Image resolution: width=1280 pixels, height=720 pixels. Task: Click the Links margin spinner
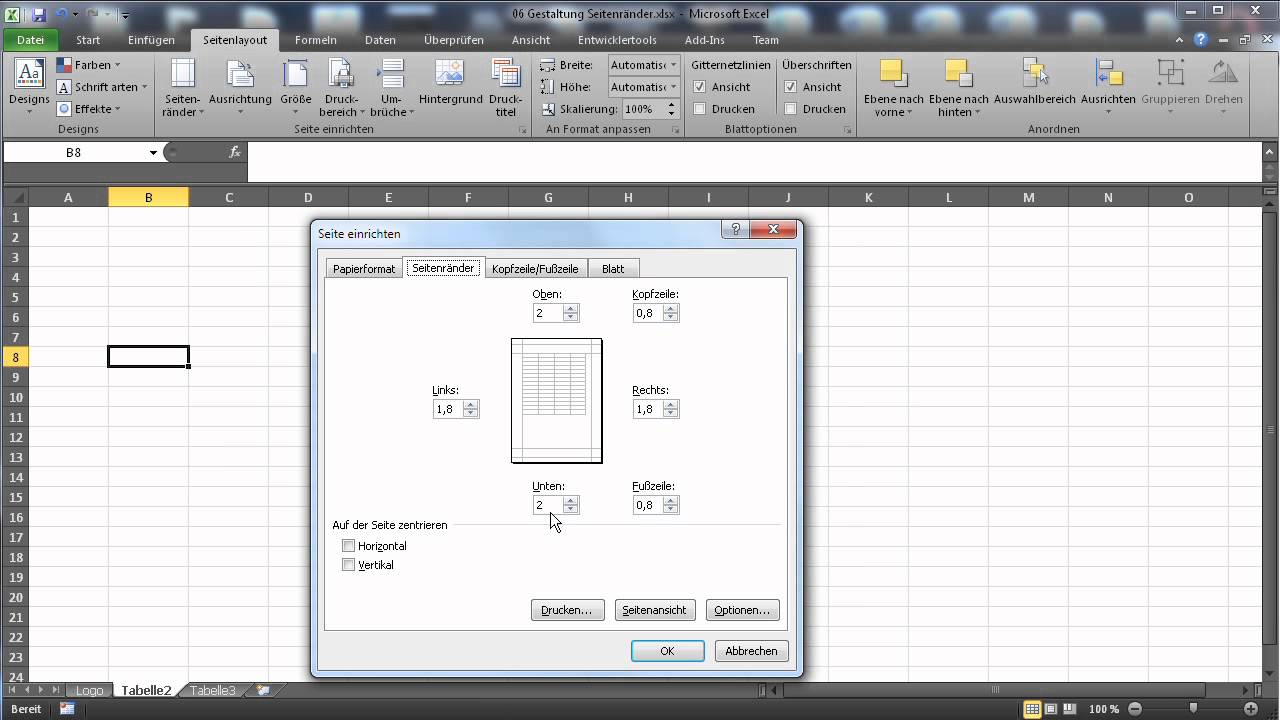471,409
